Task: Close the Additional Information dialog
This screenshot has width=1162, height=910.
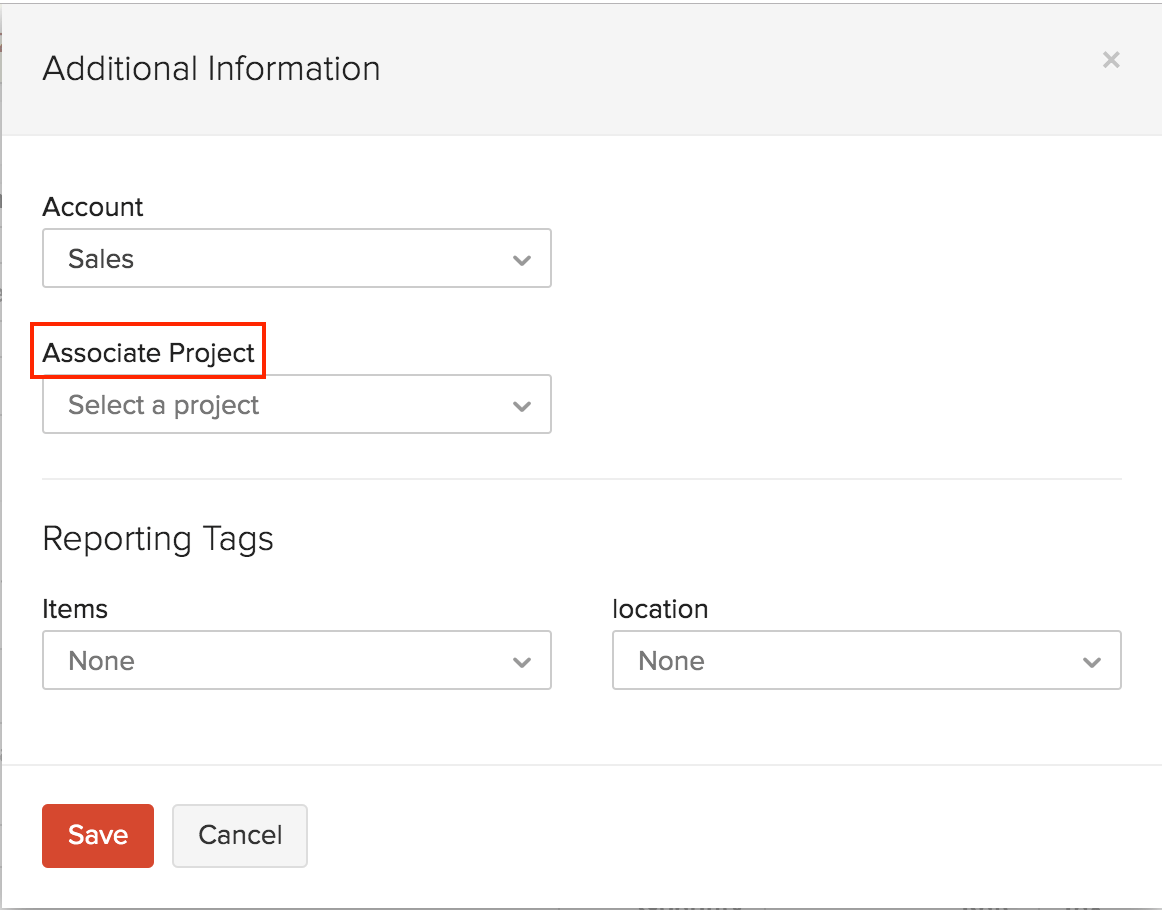Action: pos(1110,60)
